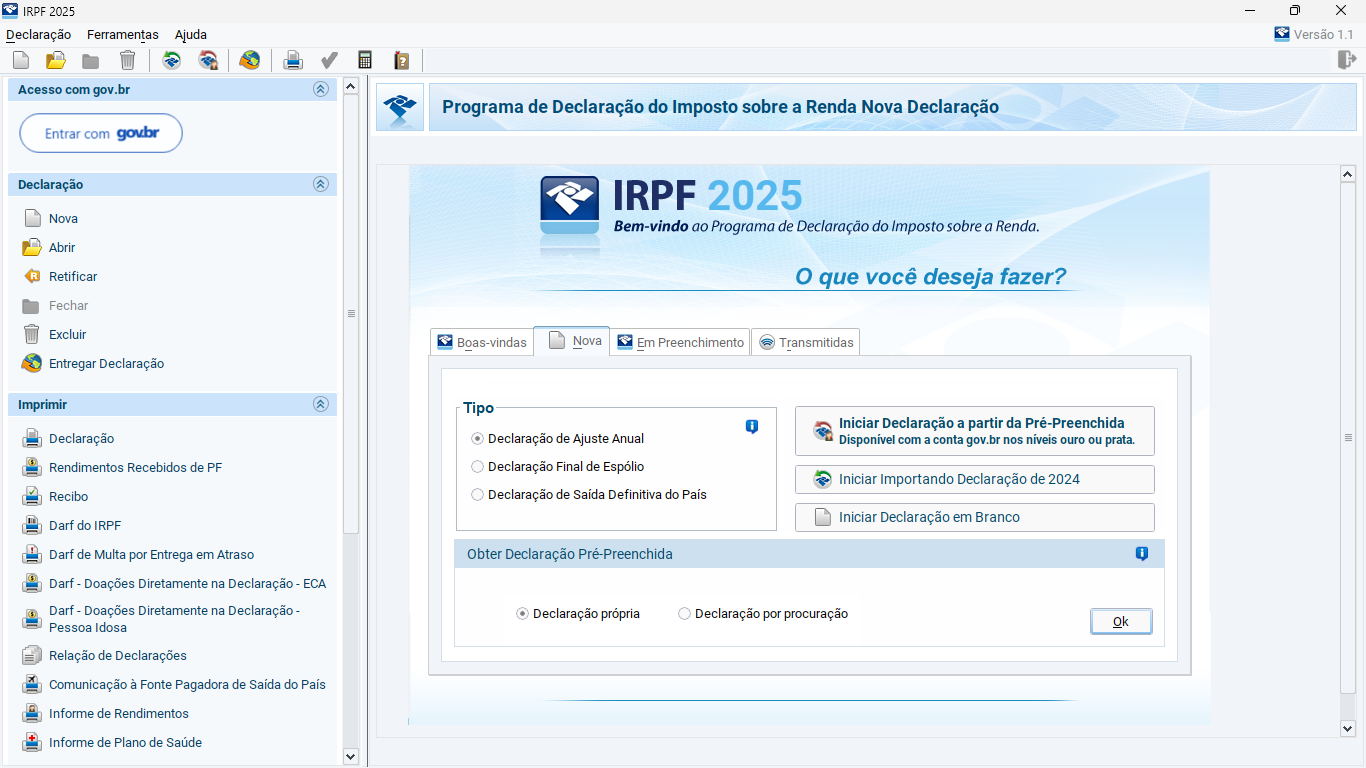Screen dimensions: 1366x768
Task: Click the Entrar com gov.br button
Action: pyautogui.click(x=101, y=133)
